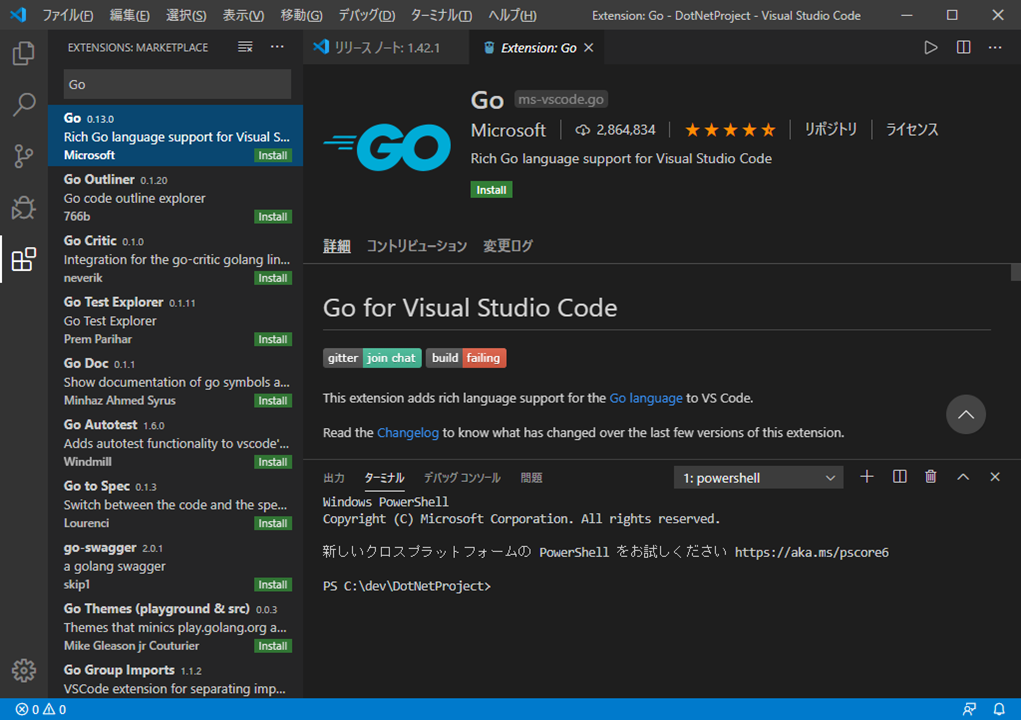The image size is (1021, 720).
Task: Install go-swagger extension
Action: pyautogui.click(x=273, y=585)
